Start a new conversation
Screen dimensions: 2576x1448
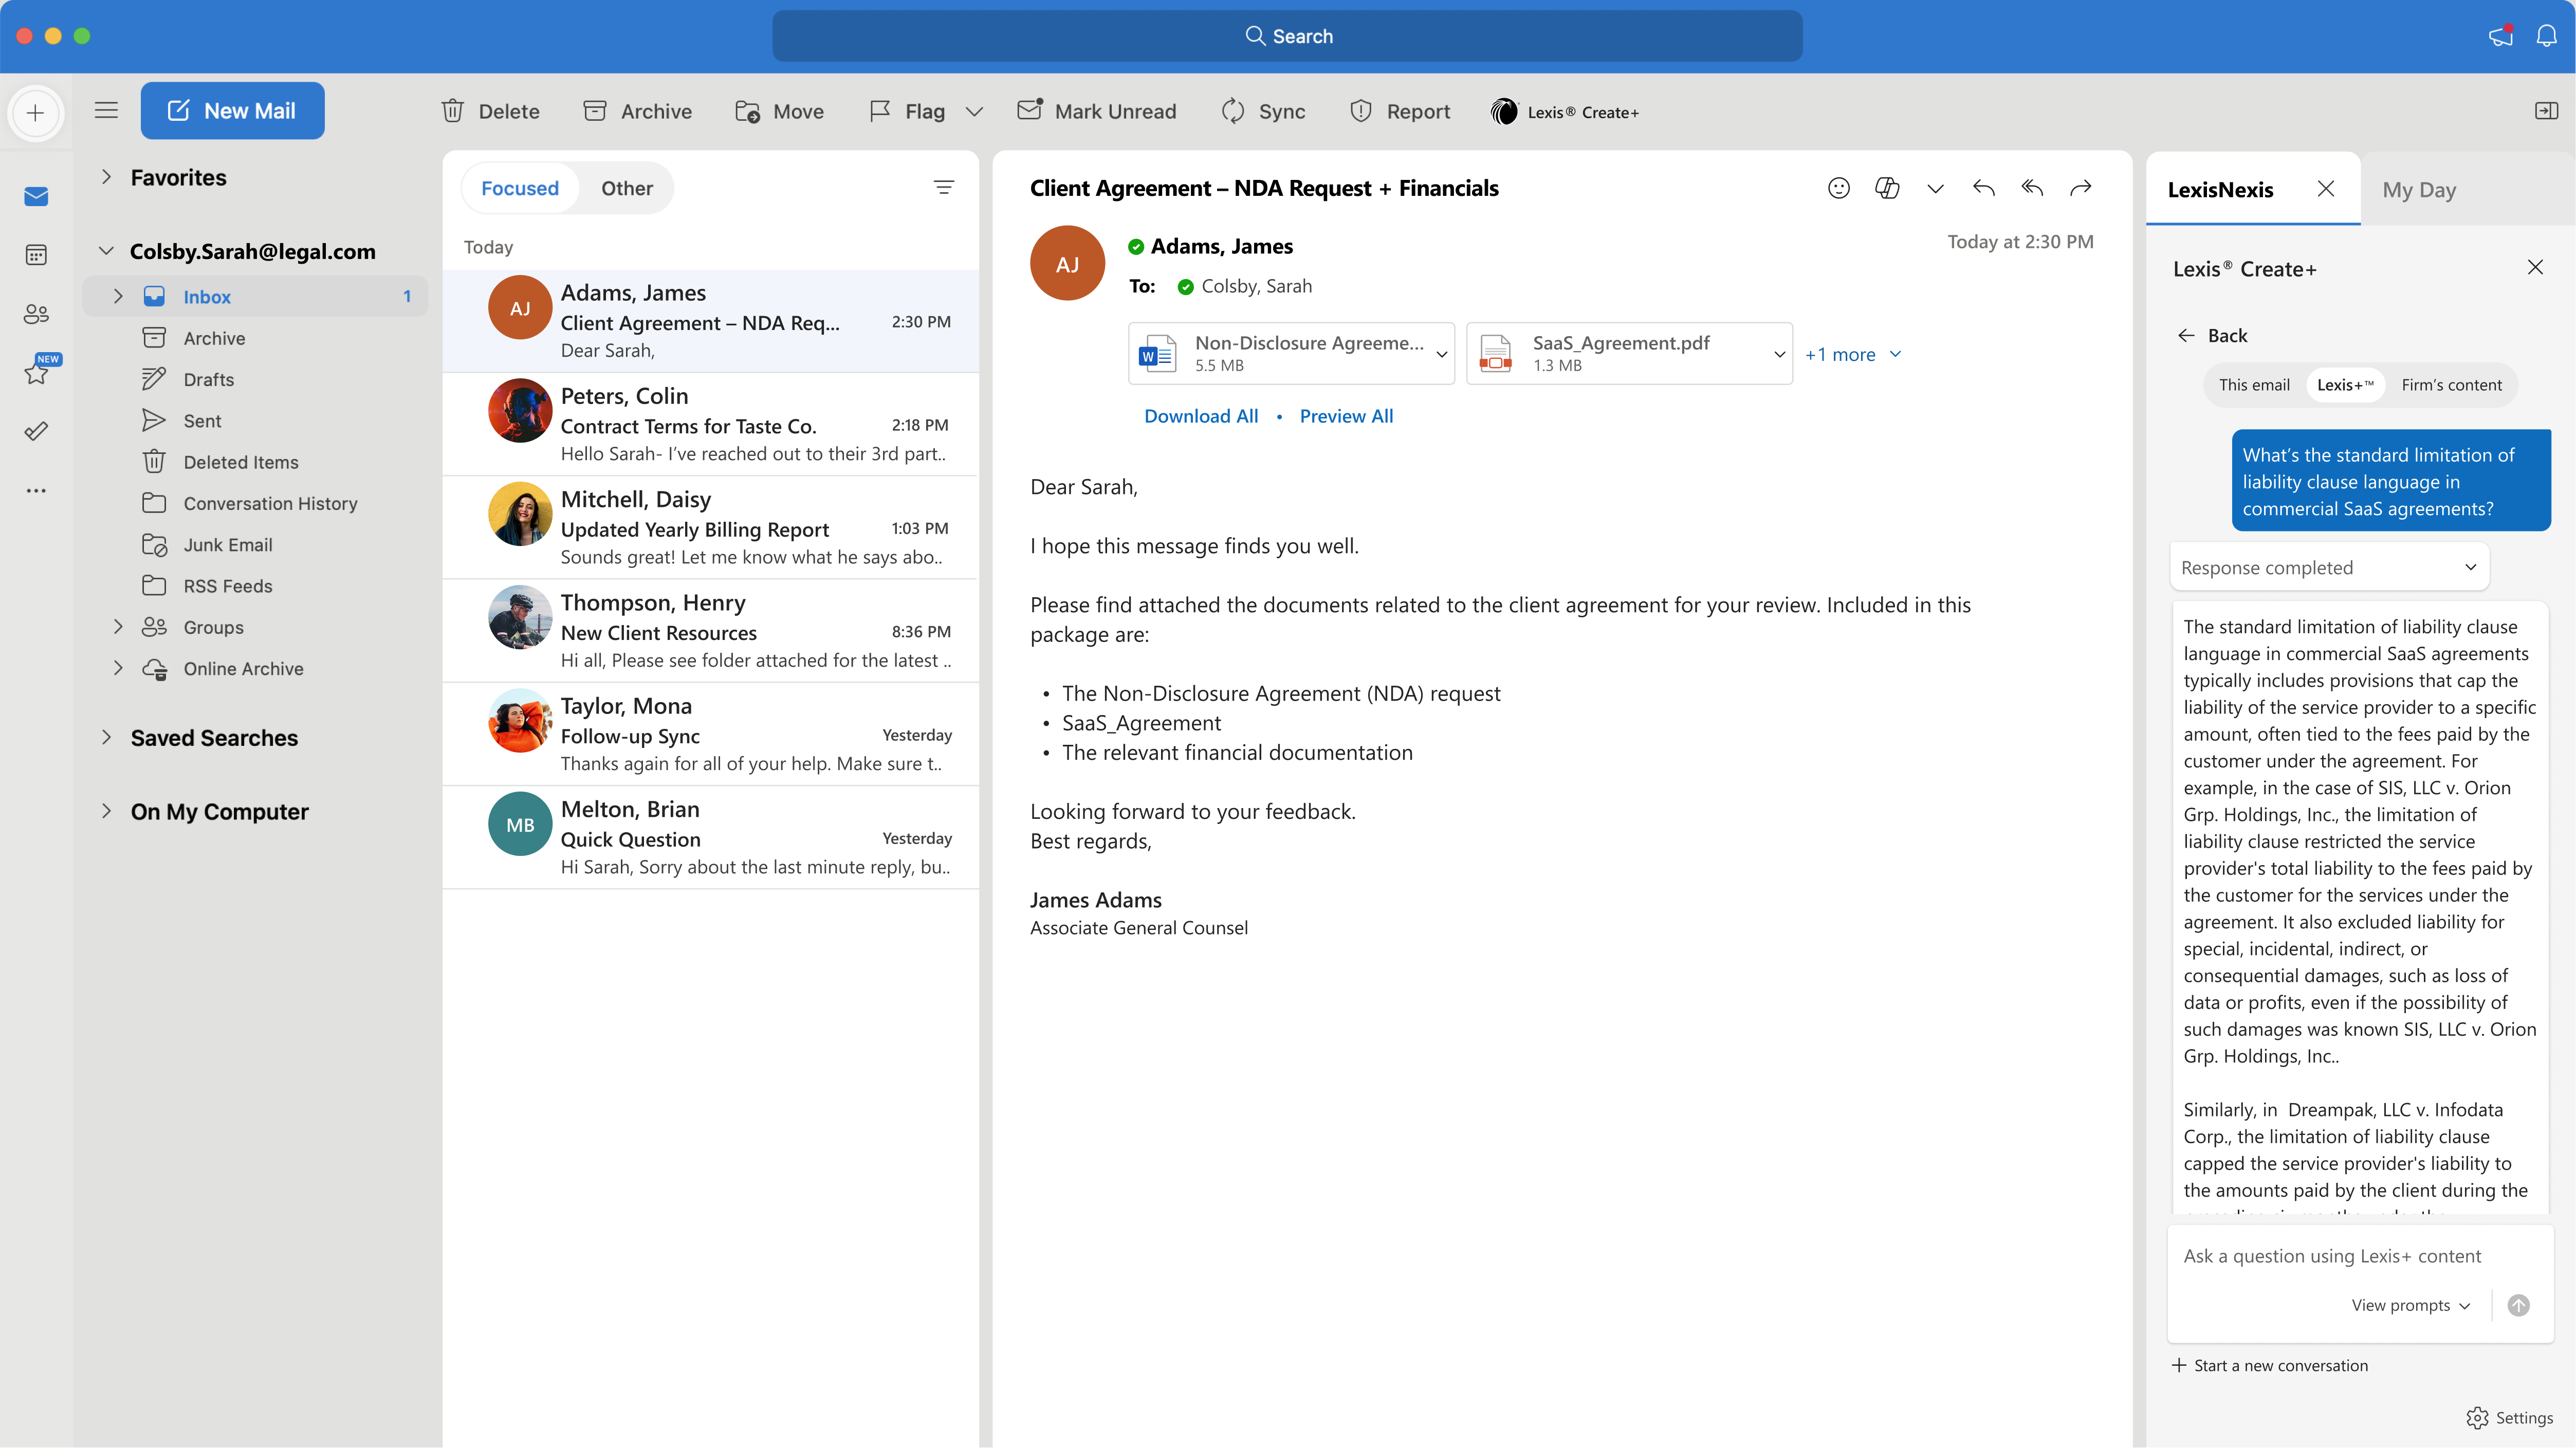tap(2269, 1365)
